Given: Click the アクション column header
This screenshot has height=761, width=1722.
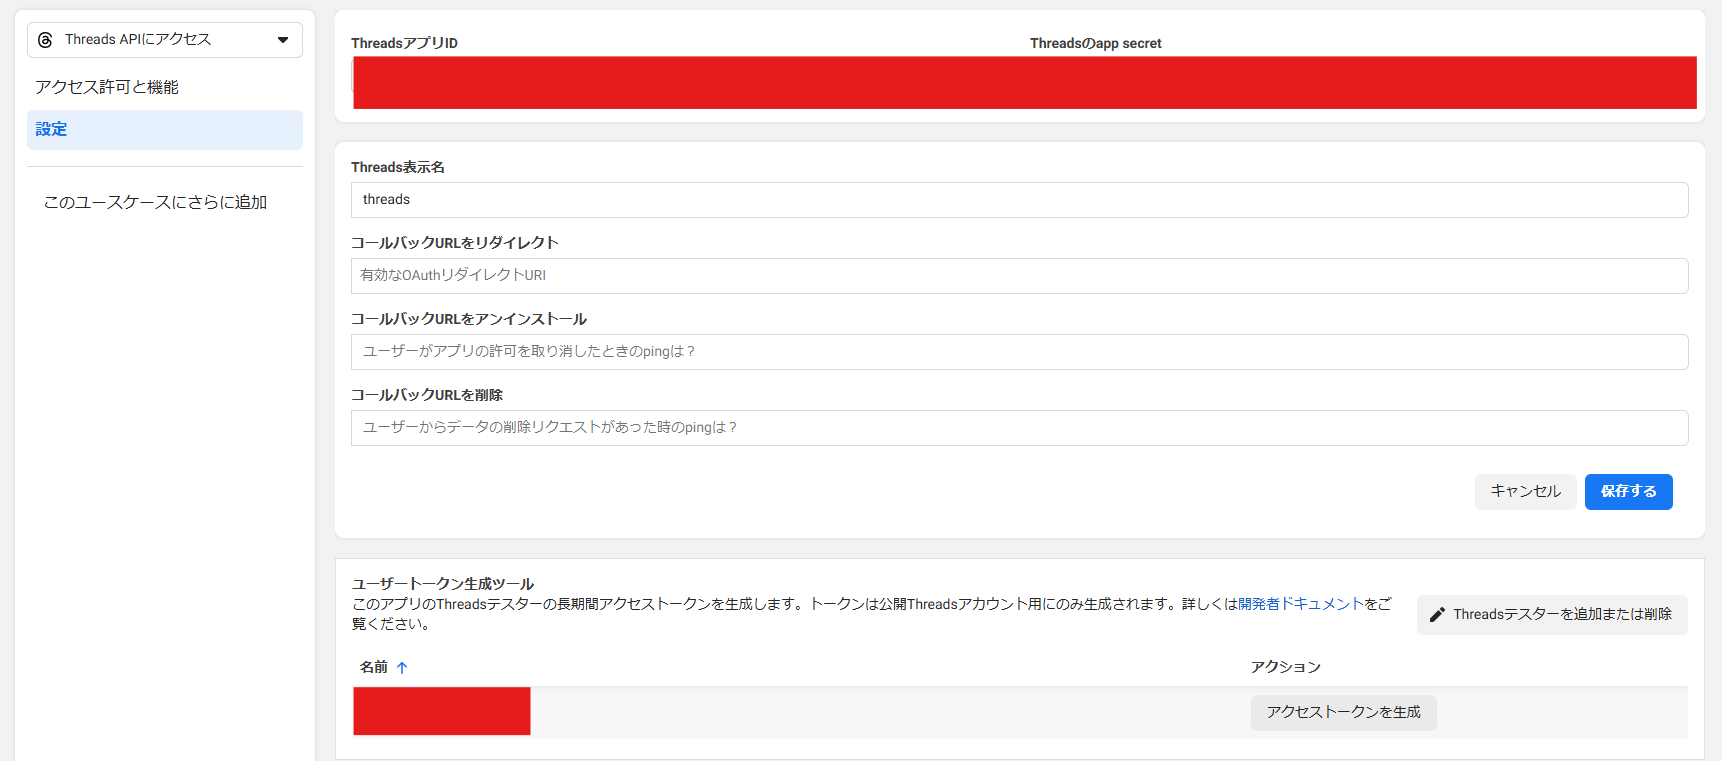Looking at the screenshot, I should (1285, 667).
